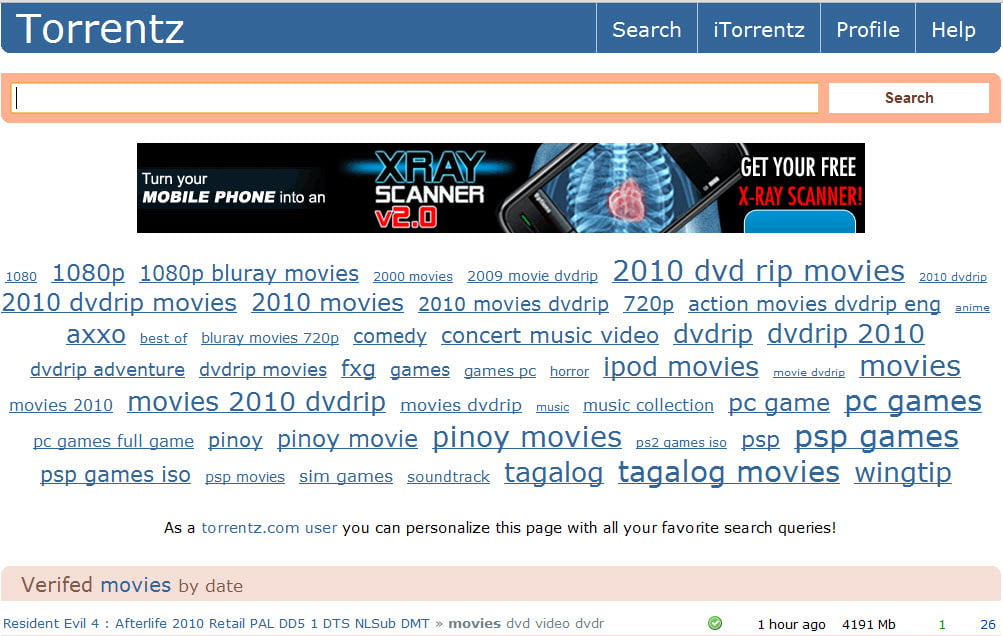Click the small '2010 dvdrip' tag

tap(952, 277)
